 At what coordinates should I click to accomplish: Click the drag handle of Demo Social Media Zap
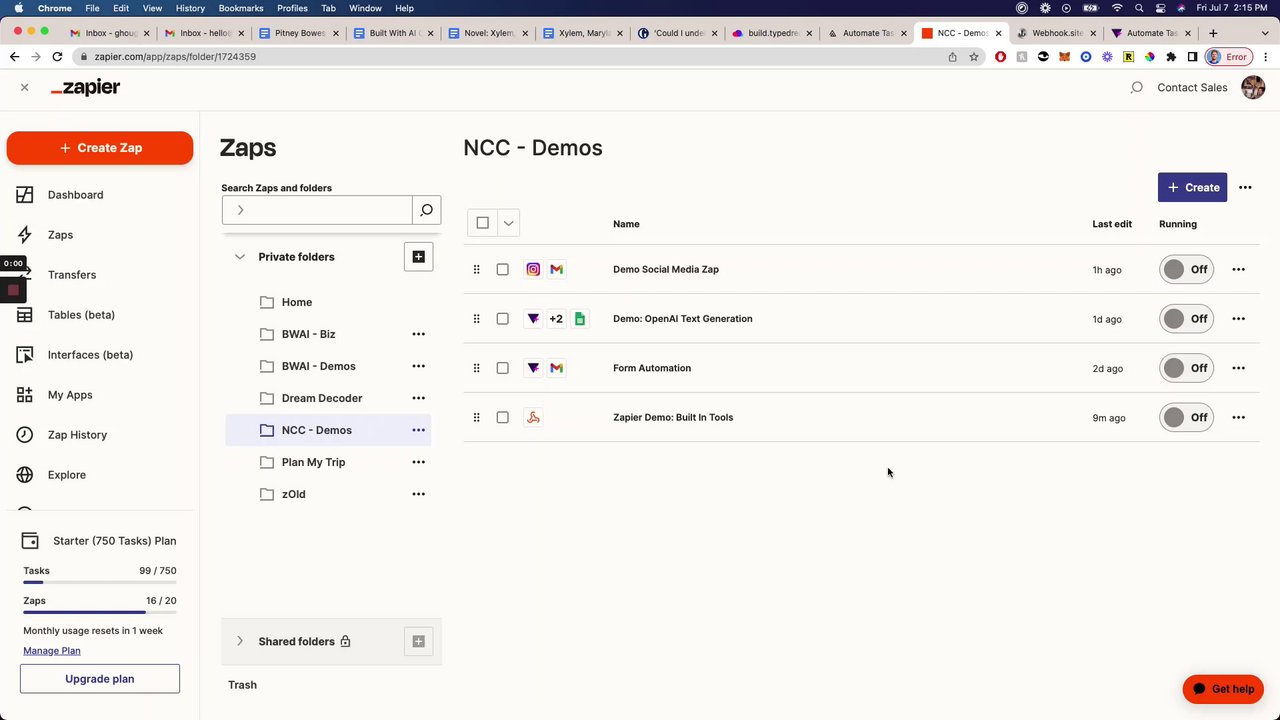[x=476, y=269]
